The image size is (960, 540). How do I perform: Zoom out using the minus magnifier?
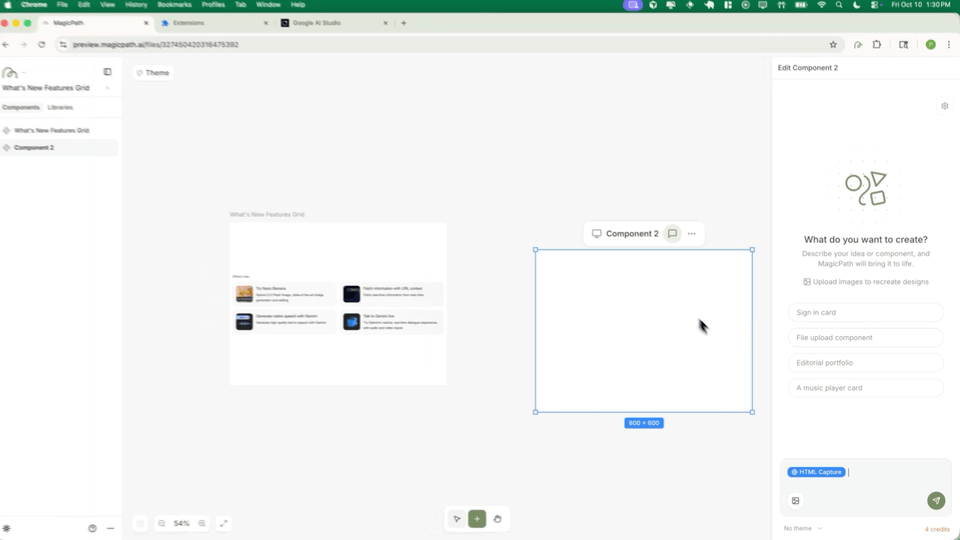tap(162, 523)
